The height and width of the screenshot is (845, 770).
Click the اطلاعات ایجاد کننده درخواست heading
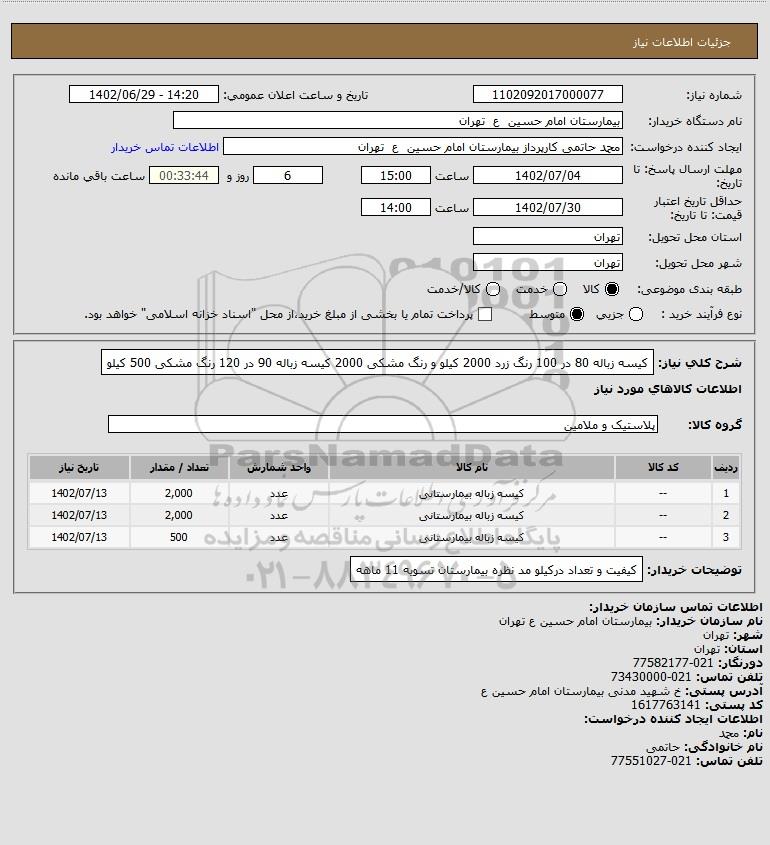[x=674, y=719]
